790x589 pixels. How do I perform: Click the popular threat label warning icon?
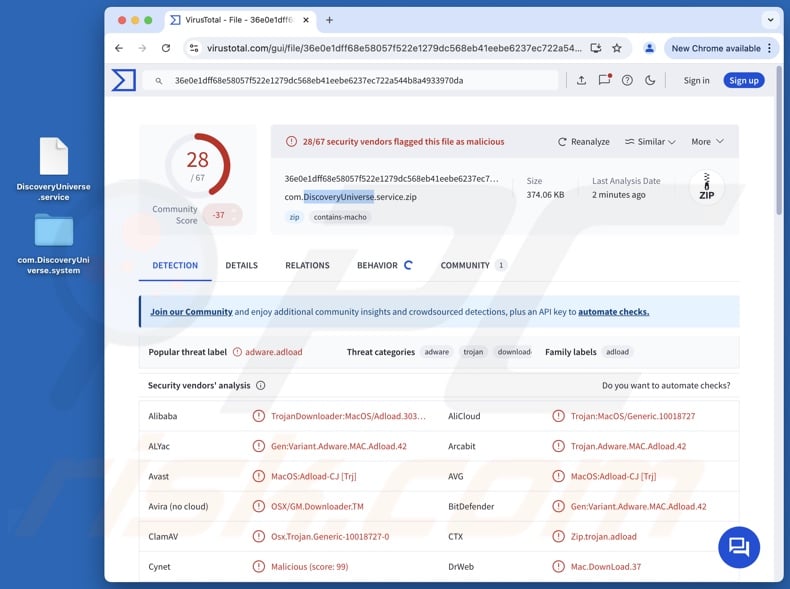click(x=237, y=352)
